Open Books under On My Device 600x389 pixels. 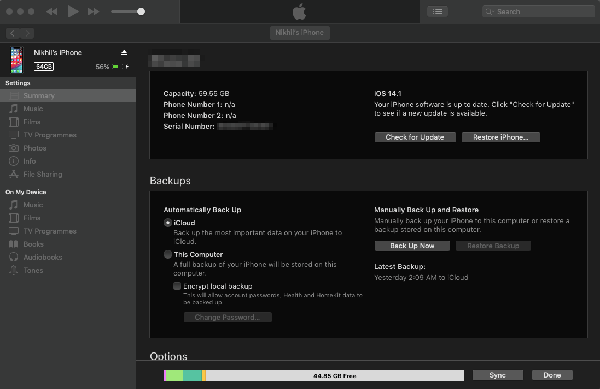click(x=68, y=244)
